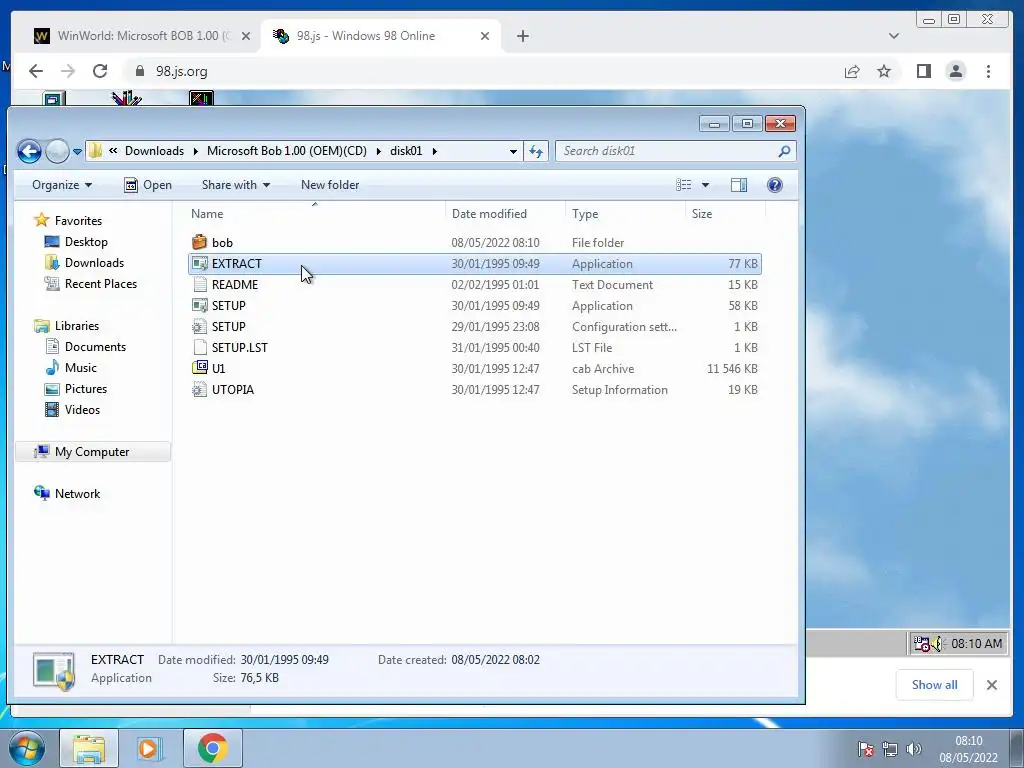This screenshot has width=1024, height=768.
Task: Open the Share with menu
Action: [x=236, y=185]
